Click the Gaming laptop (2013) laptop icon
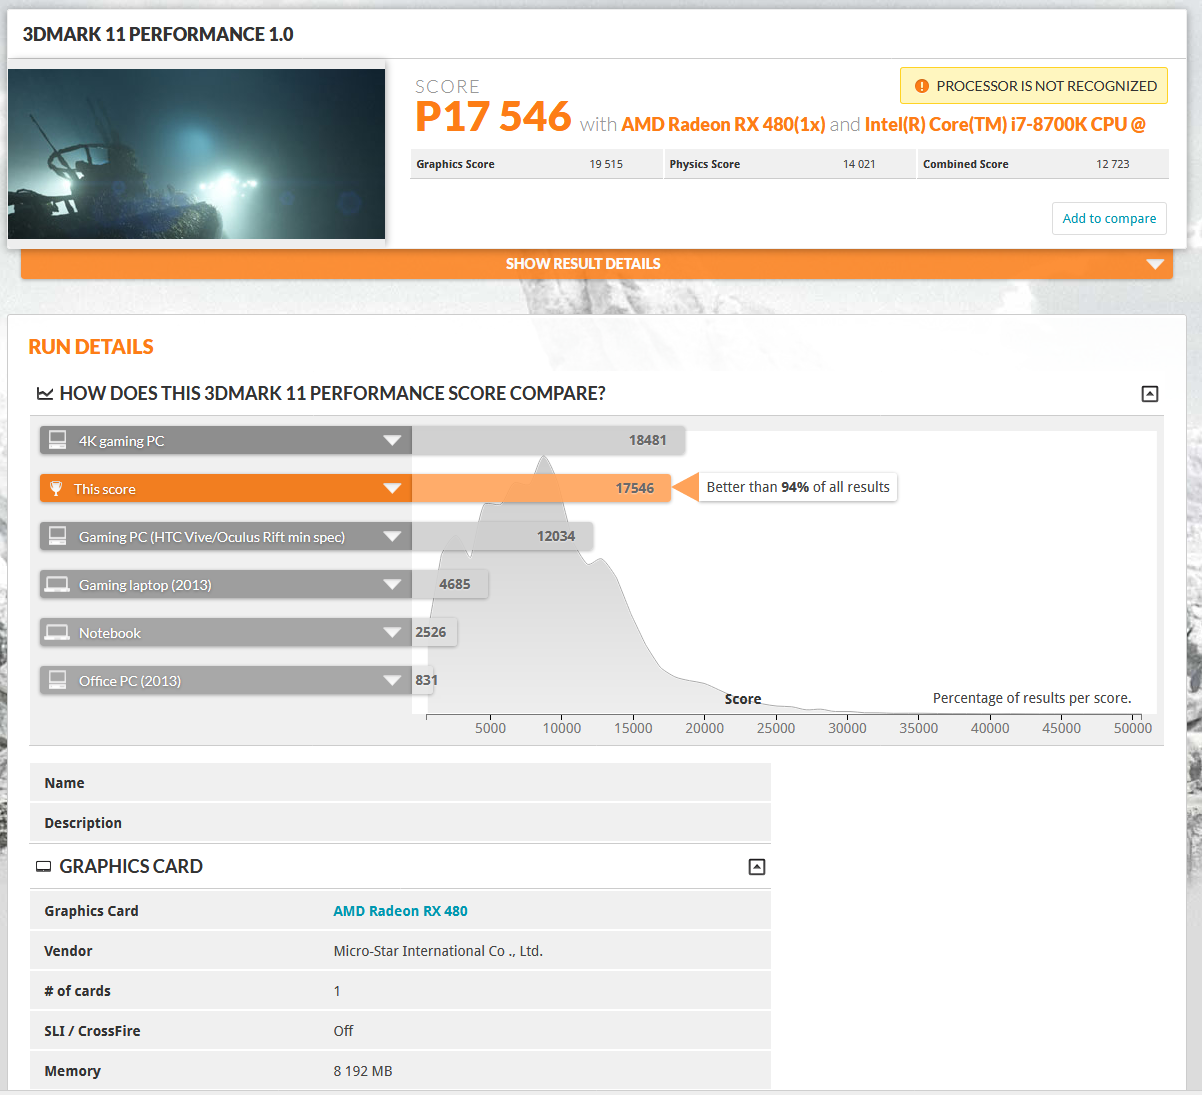The width and height of the screenshot is (1202, 1095). tap(58, 585)
